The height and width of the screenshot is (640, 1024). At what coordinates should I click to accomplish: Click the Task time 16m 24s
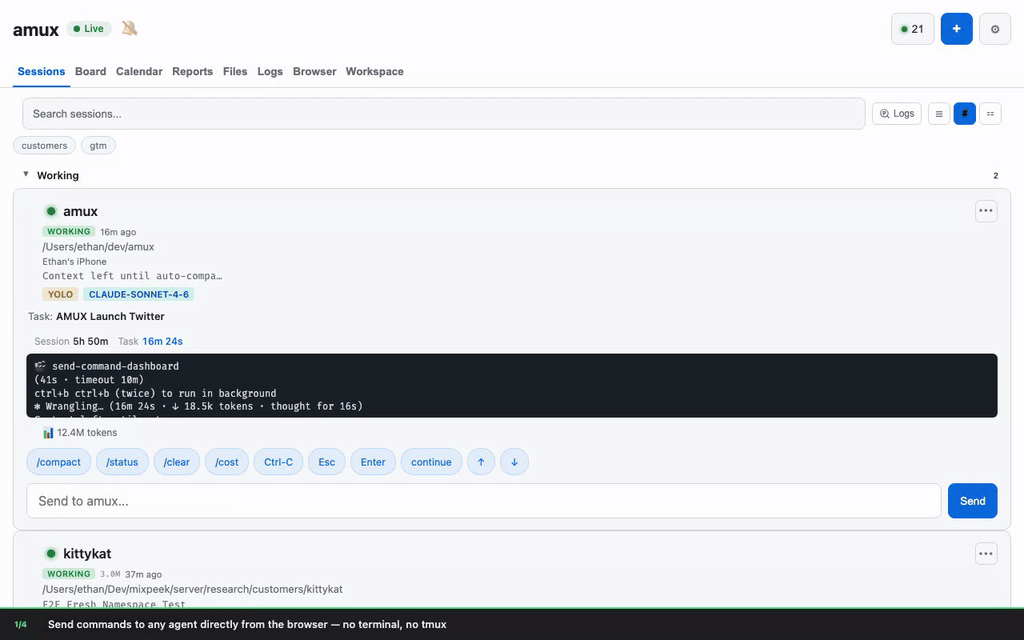163,341
